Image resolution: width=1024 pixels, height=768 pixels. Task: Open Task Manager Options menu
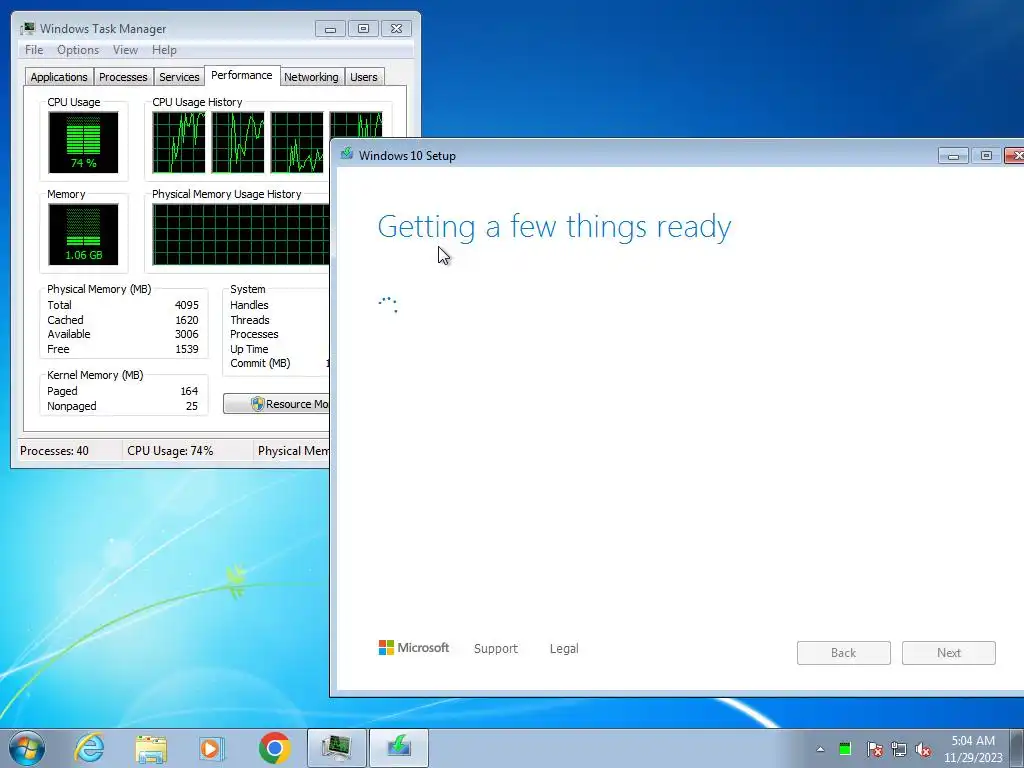point(78,50)
